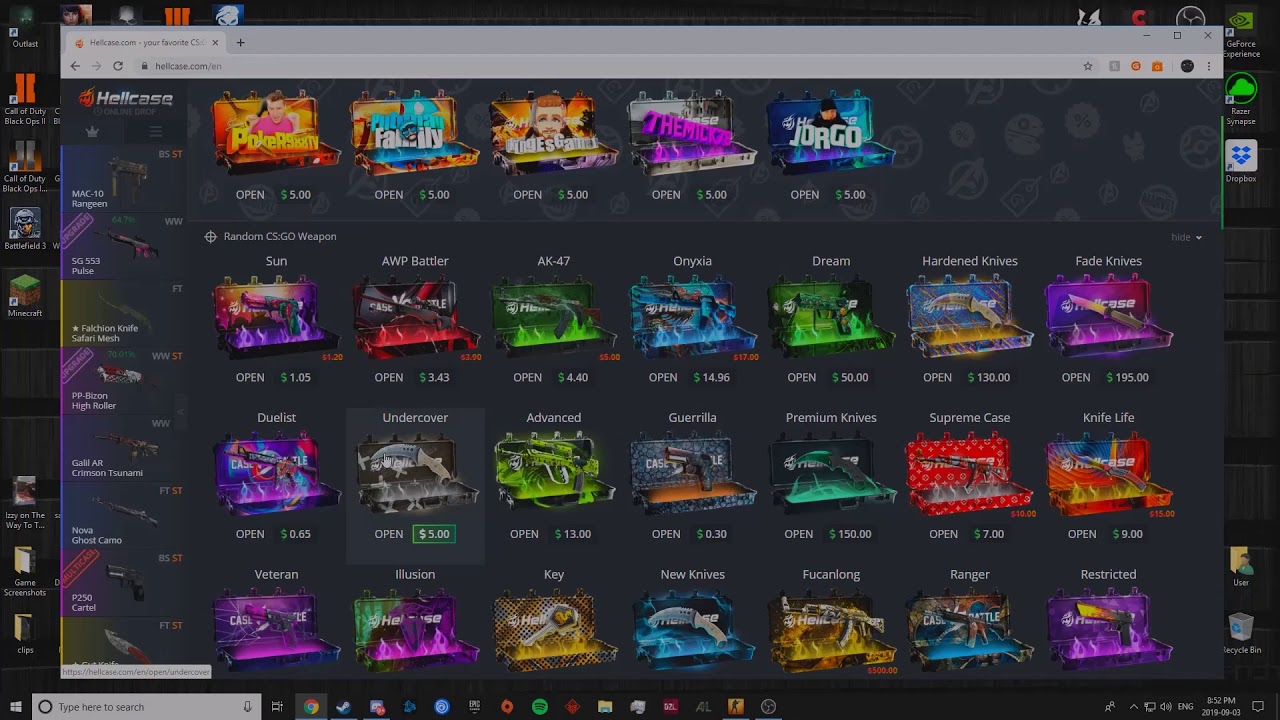The image size is (1280, 720).
Task: Switch to Chrome in taskbar
Action: [x=311, y=707]
